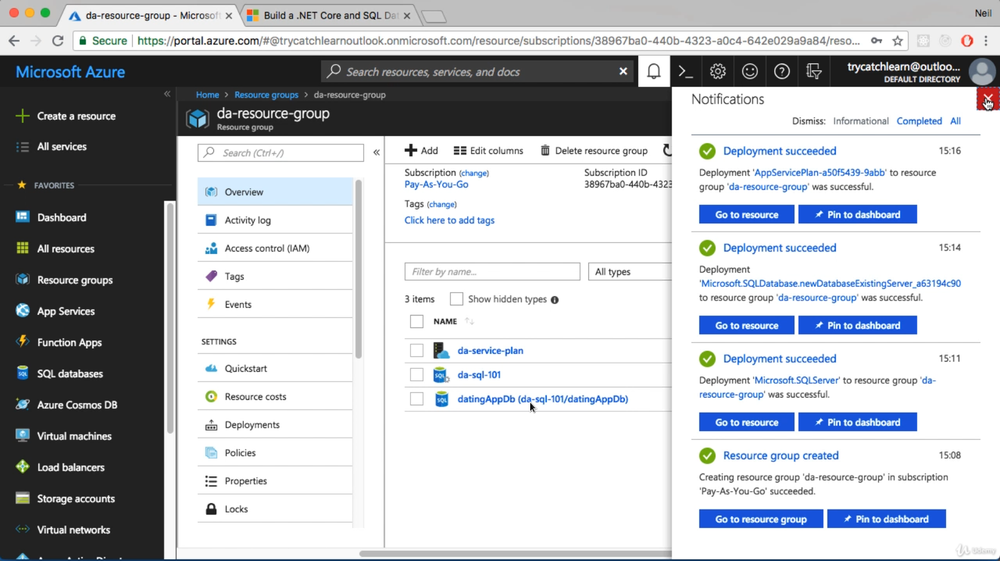Click the feedback smiley icon
This screenshot has width=1000, height=561.
coord(750,72)
